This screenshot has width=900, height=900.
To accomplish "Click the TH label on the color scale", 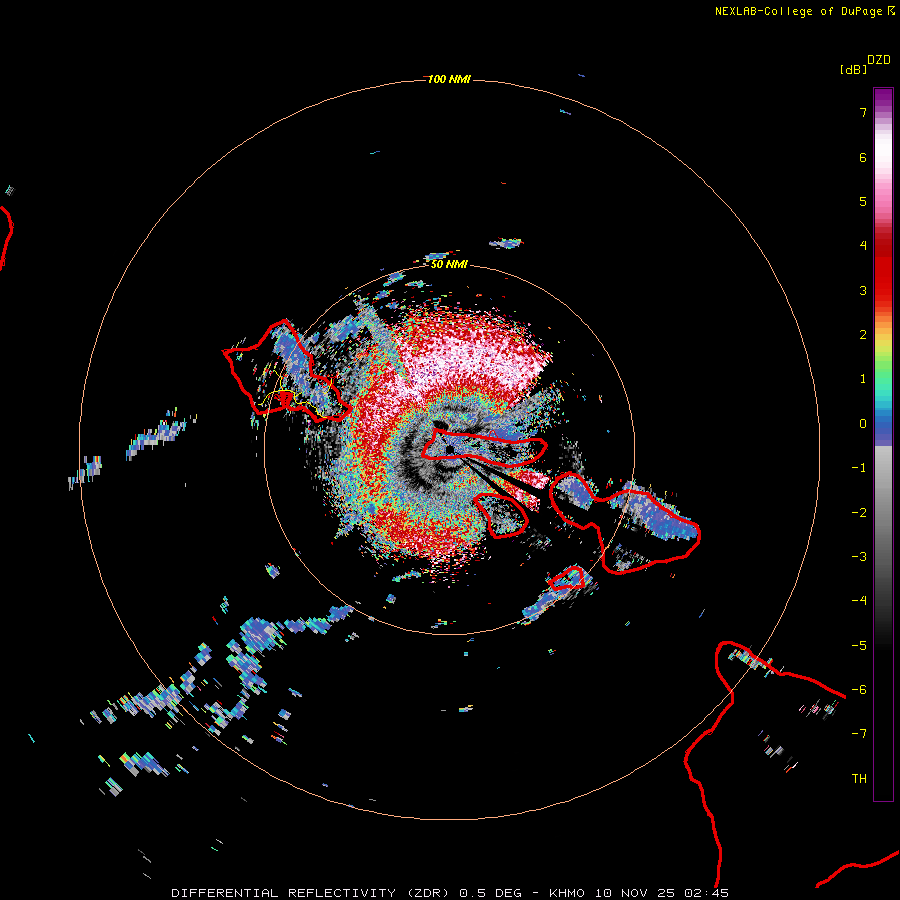I will coord(859,779).
